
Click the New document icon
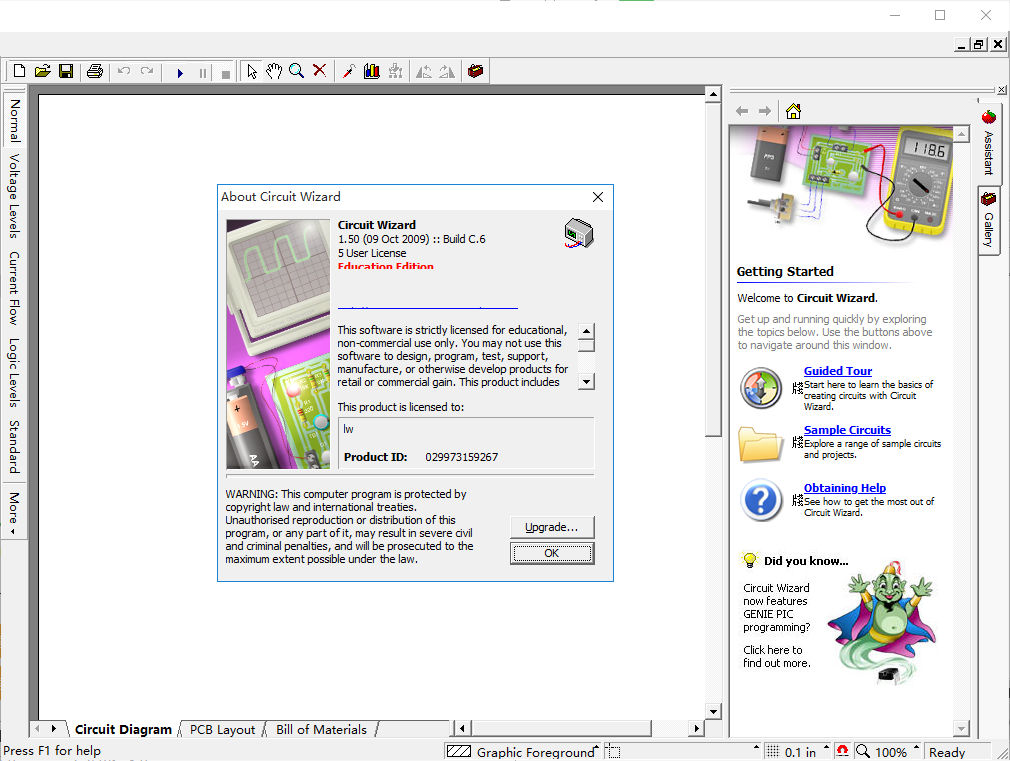pyautogui.click(x=19, y=71)
